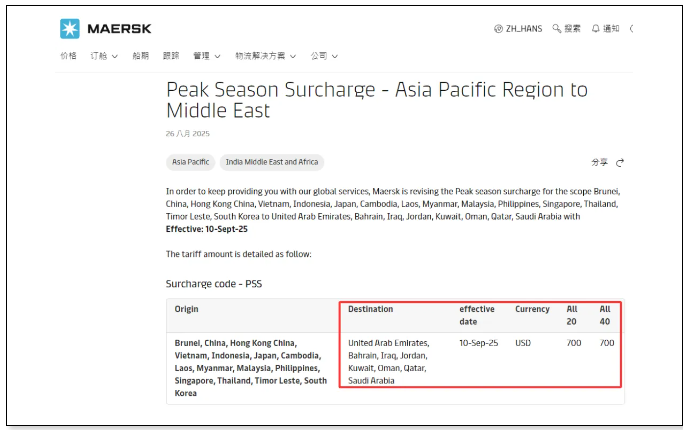Viewport: 687px width, 430px height.
Task: Click the All 40 column header
Action: 605,315
